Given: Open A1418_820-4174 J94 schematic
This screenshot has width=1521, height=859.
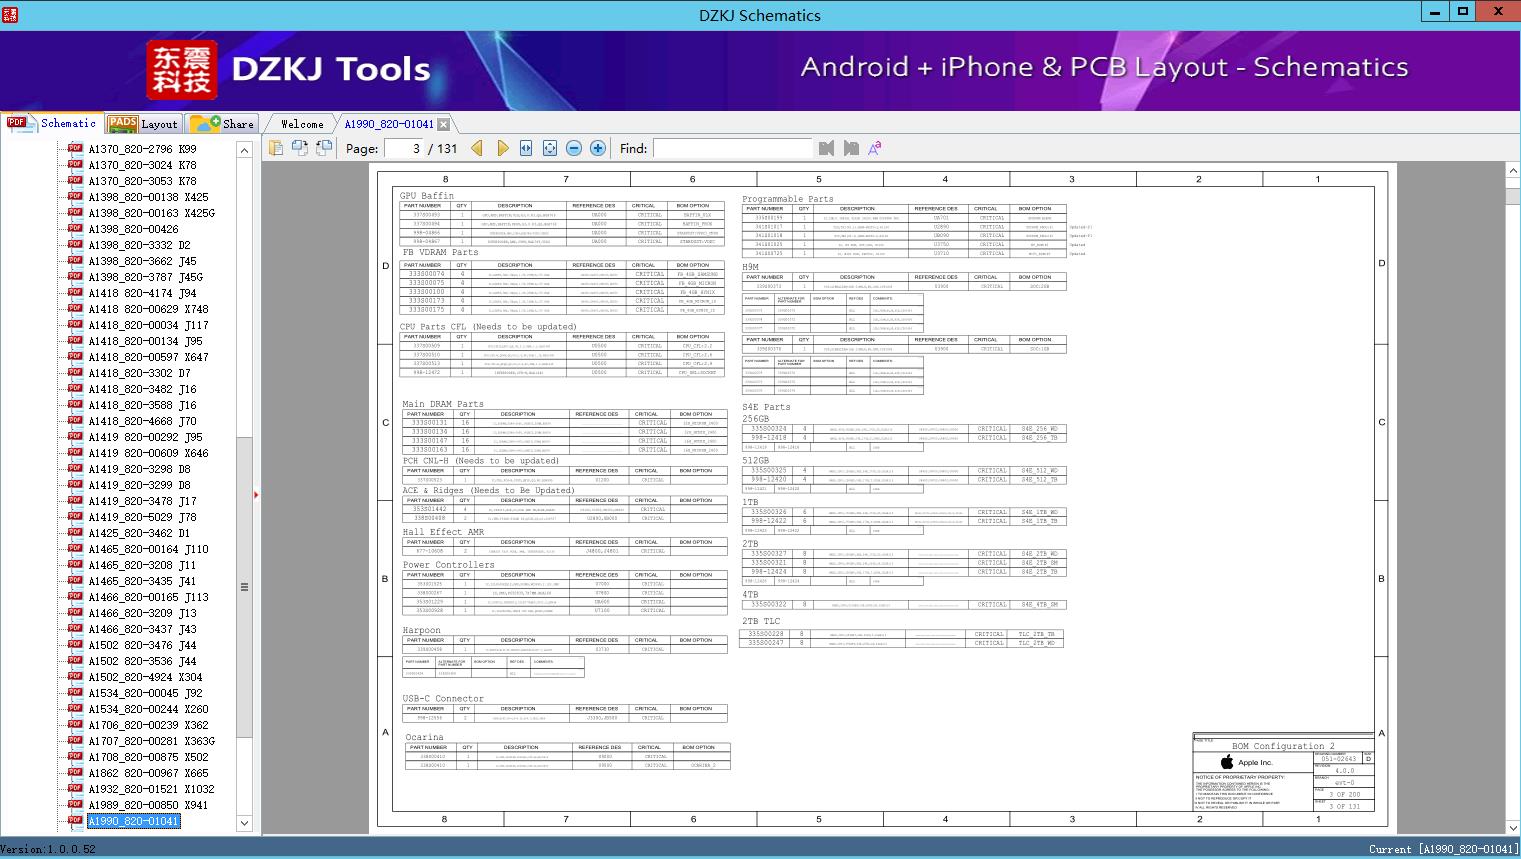Looking at the screenshot, I should click(142, 293).
